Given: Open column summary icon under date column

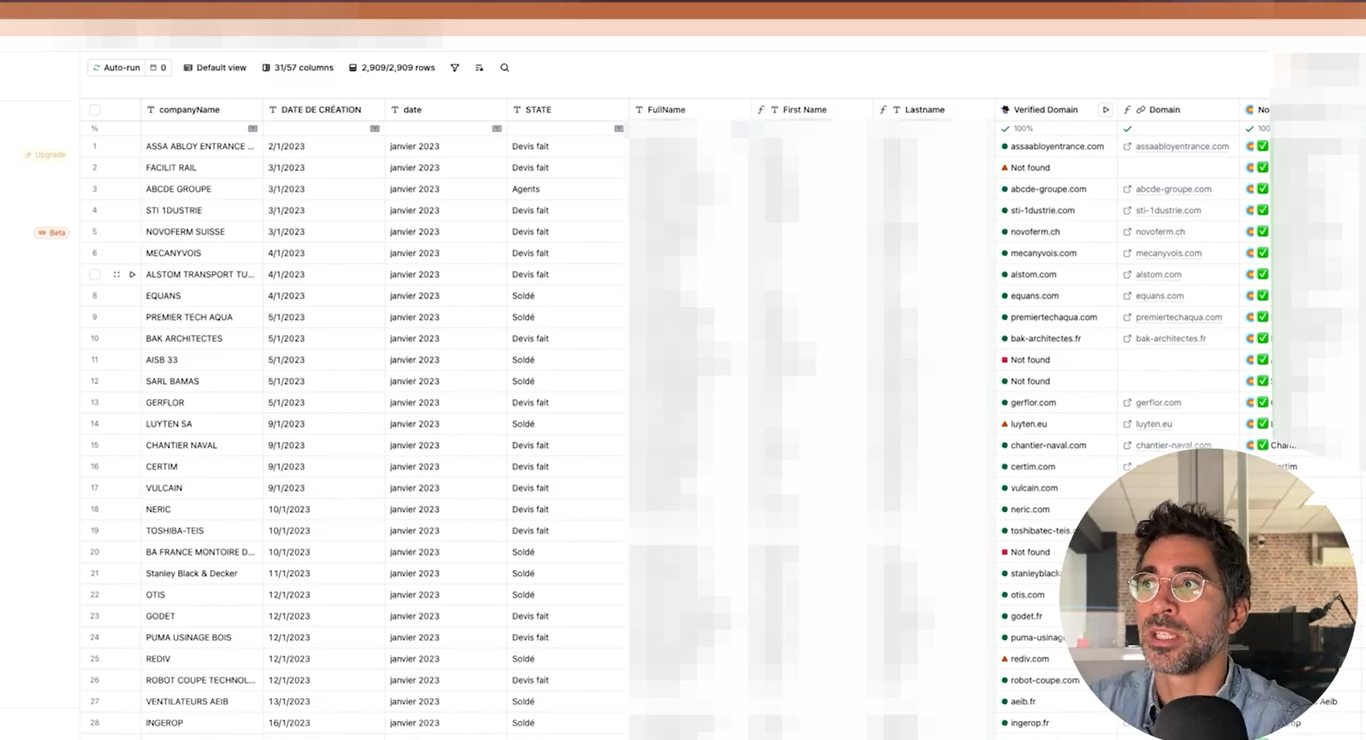Looking at the screenshot, I should tap(496, 129).
